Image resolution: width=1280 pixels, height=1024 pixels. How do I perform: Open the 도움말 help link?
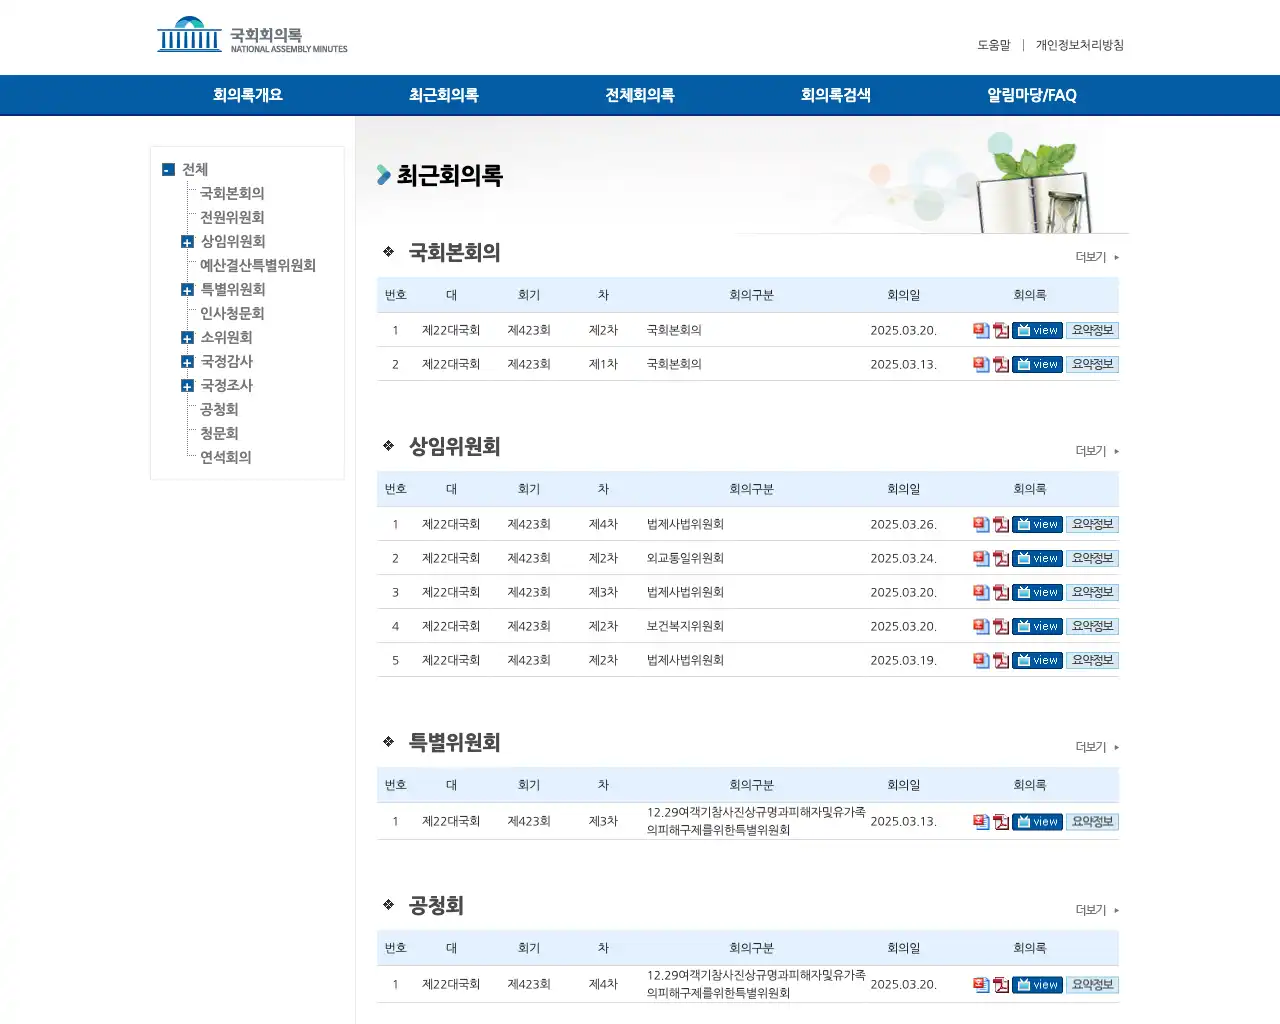pos(994,45)
